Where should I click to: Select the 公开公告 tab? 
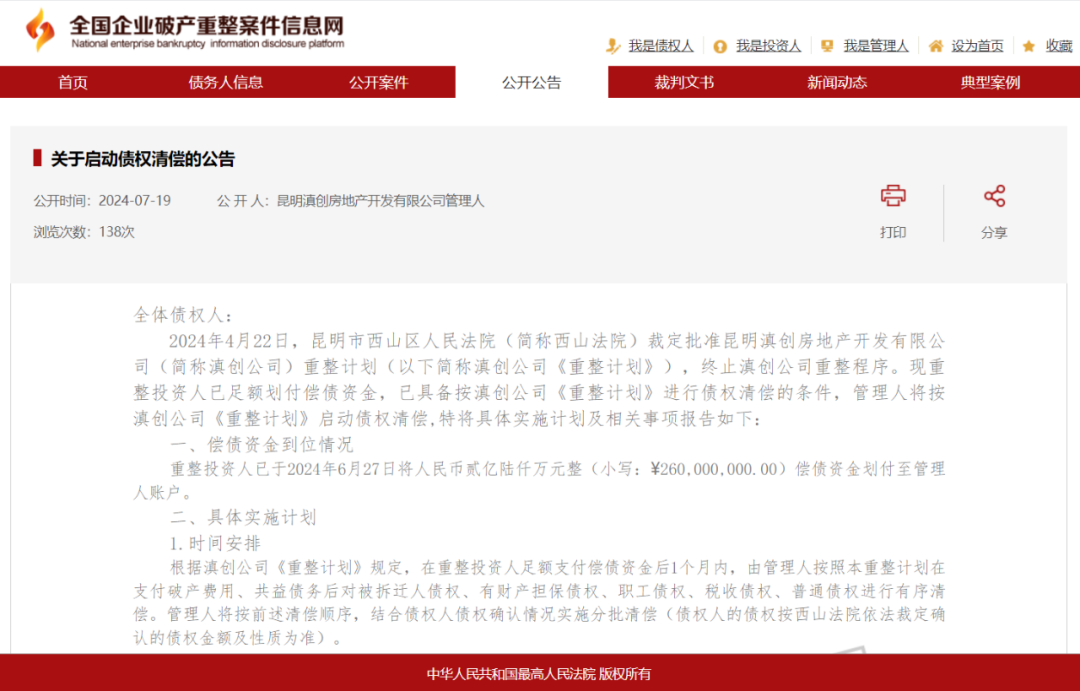[532, 82]
